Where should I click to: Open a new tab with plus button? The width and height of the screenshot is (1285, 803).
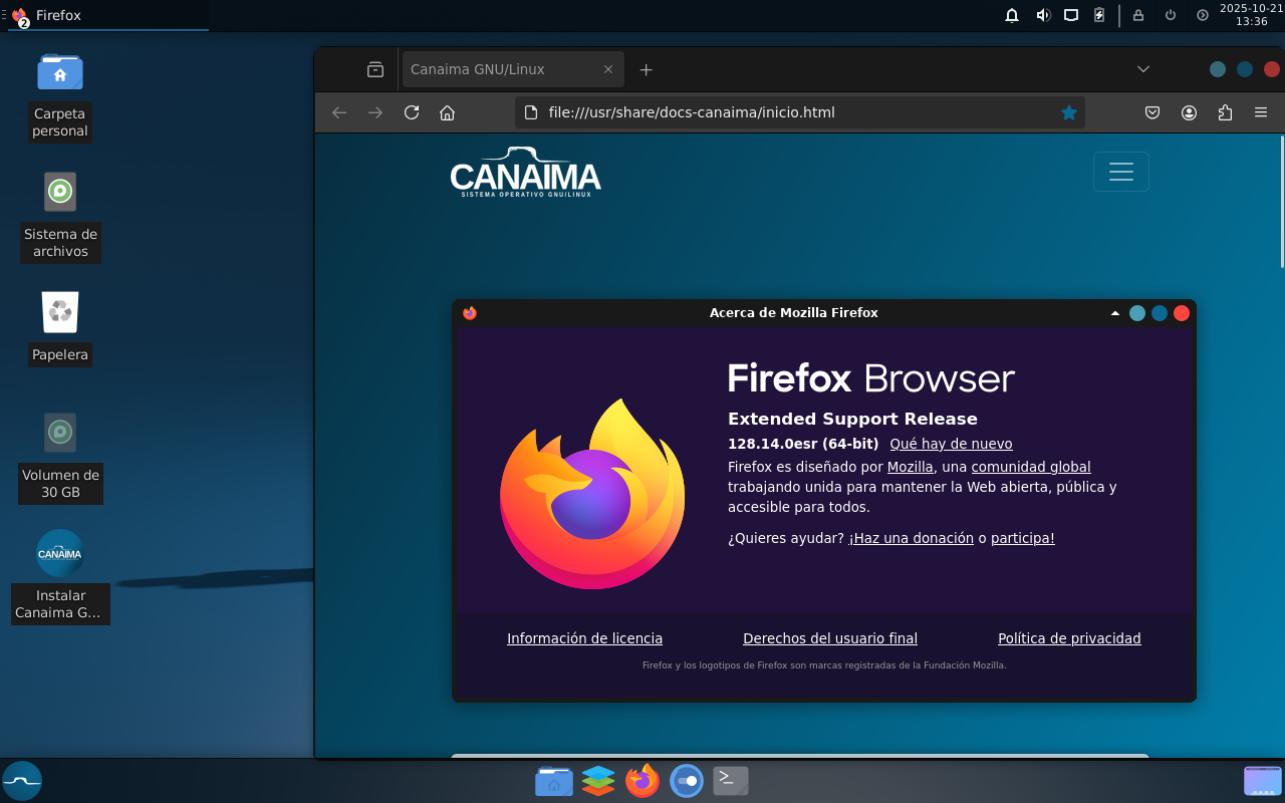(x=646, y=70)
